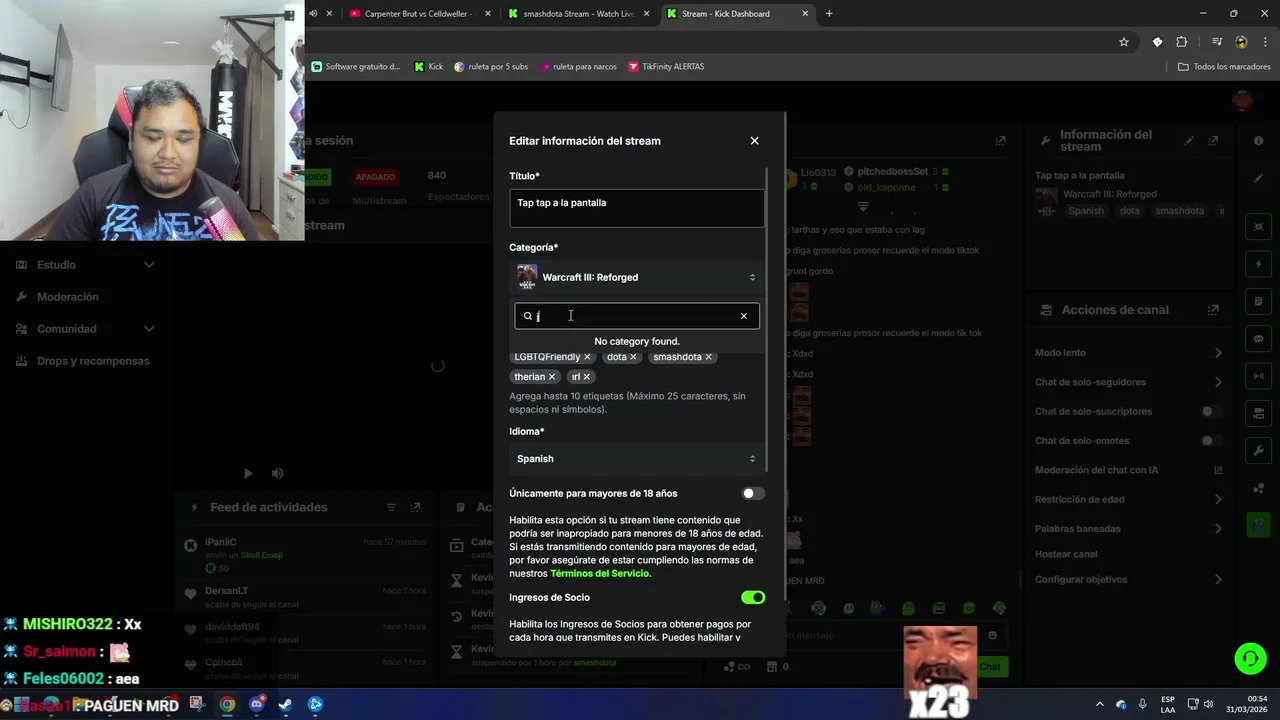Play the stream preview
Image resolution: width=1280 pixels, height=720 pixels.
248,473
